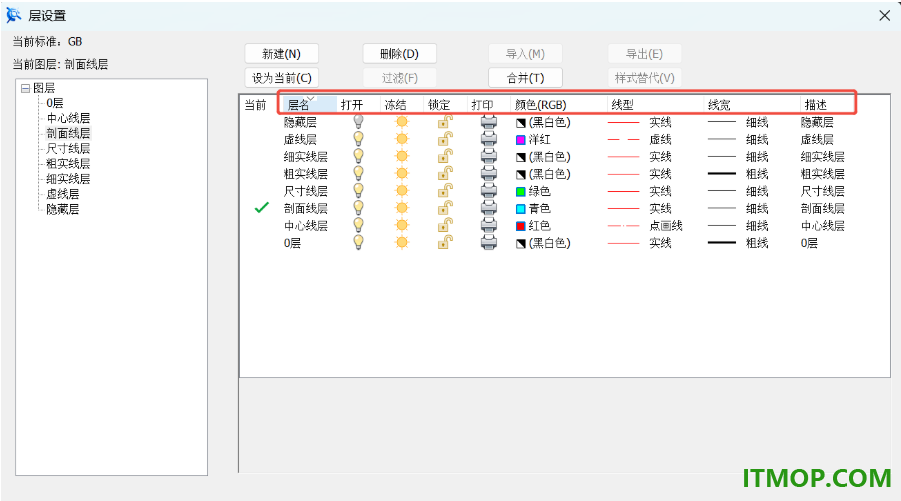Toggle light bulb for 细实线层 row

click(x=358, y=156)
